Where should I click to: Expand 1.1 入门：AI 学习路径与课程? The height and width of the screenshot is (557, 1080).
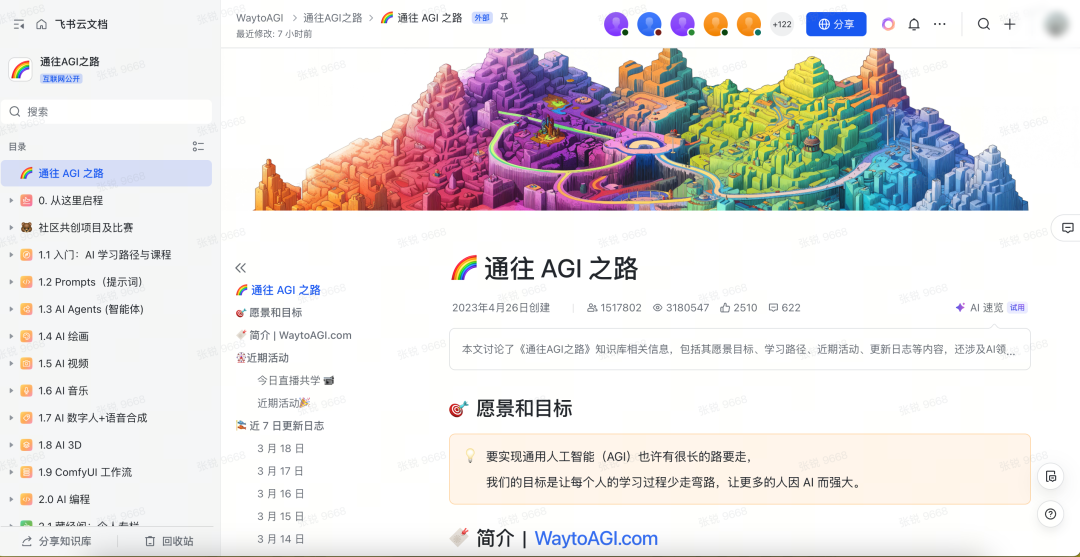pyautogui.click(x=10, y=255)
